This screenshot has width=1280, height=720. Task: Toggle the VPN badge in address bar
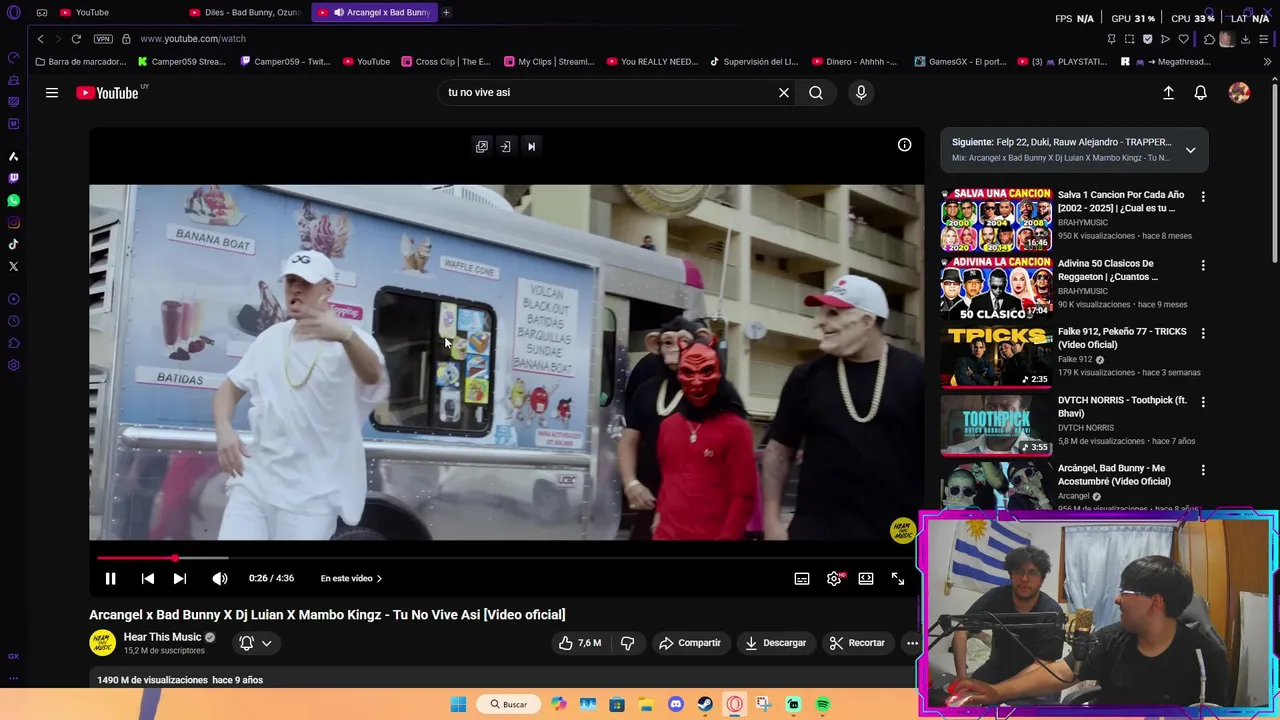click(103, 38)
